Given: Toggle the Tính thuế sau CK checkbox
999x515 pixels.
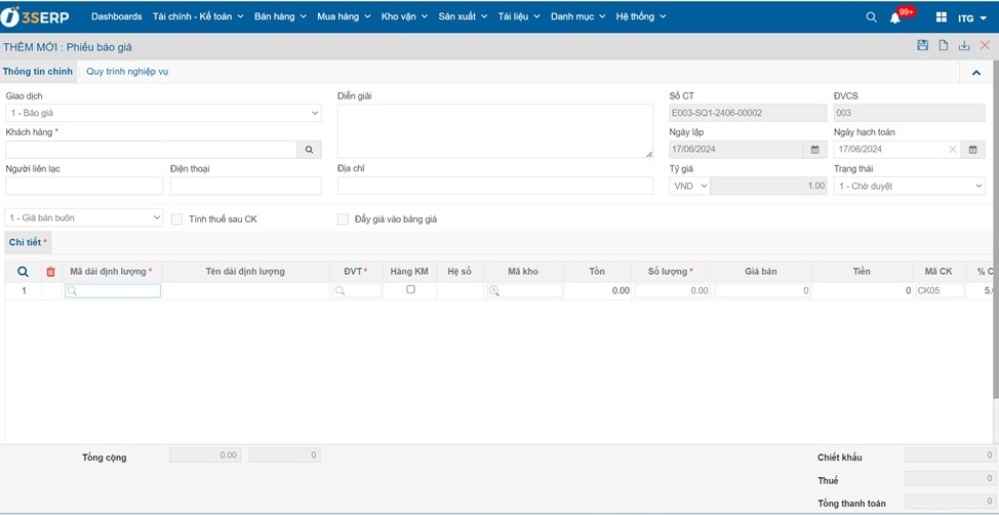Looking at the screenshot, I should click(x=176, y=219).
